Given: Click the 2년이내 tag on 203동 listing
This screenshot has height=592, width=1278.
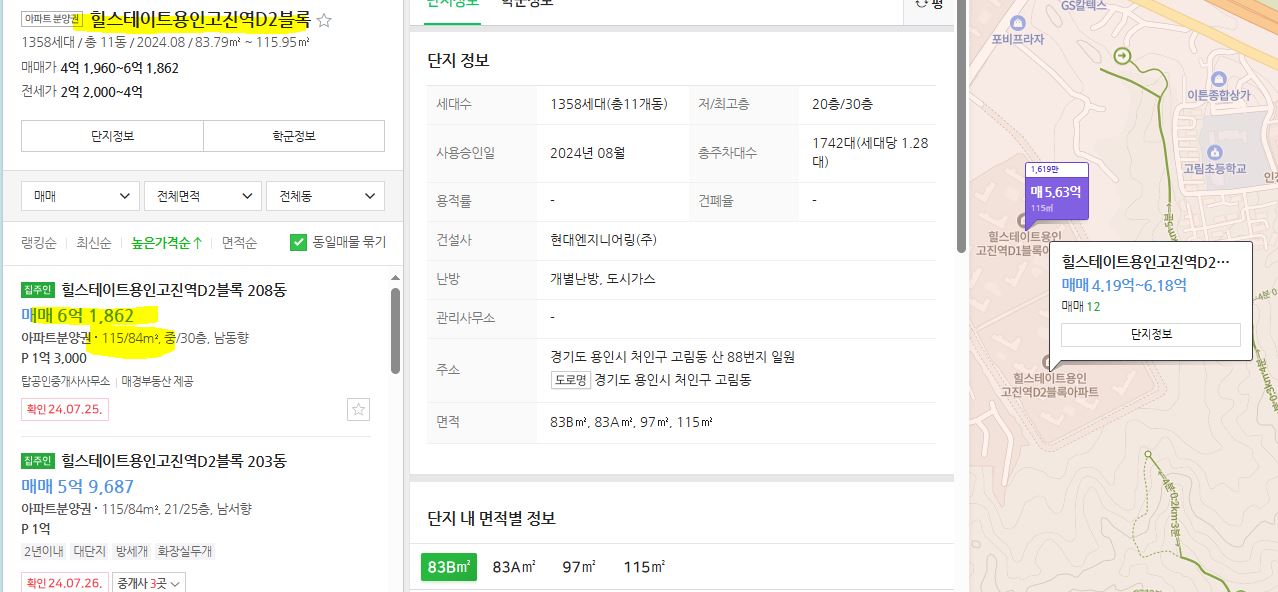Looking at the screenshot, I should point(43,552).
